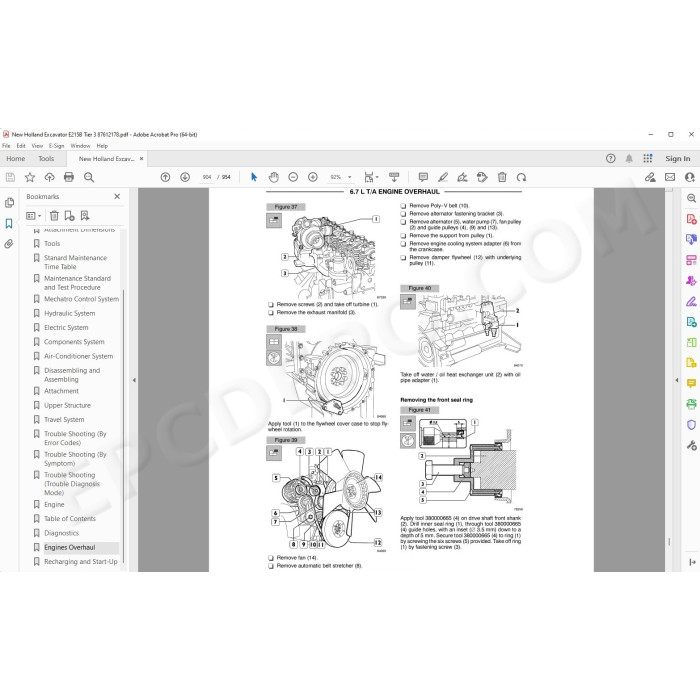Open the Attachments paperclip panel

point(9,244)
